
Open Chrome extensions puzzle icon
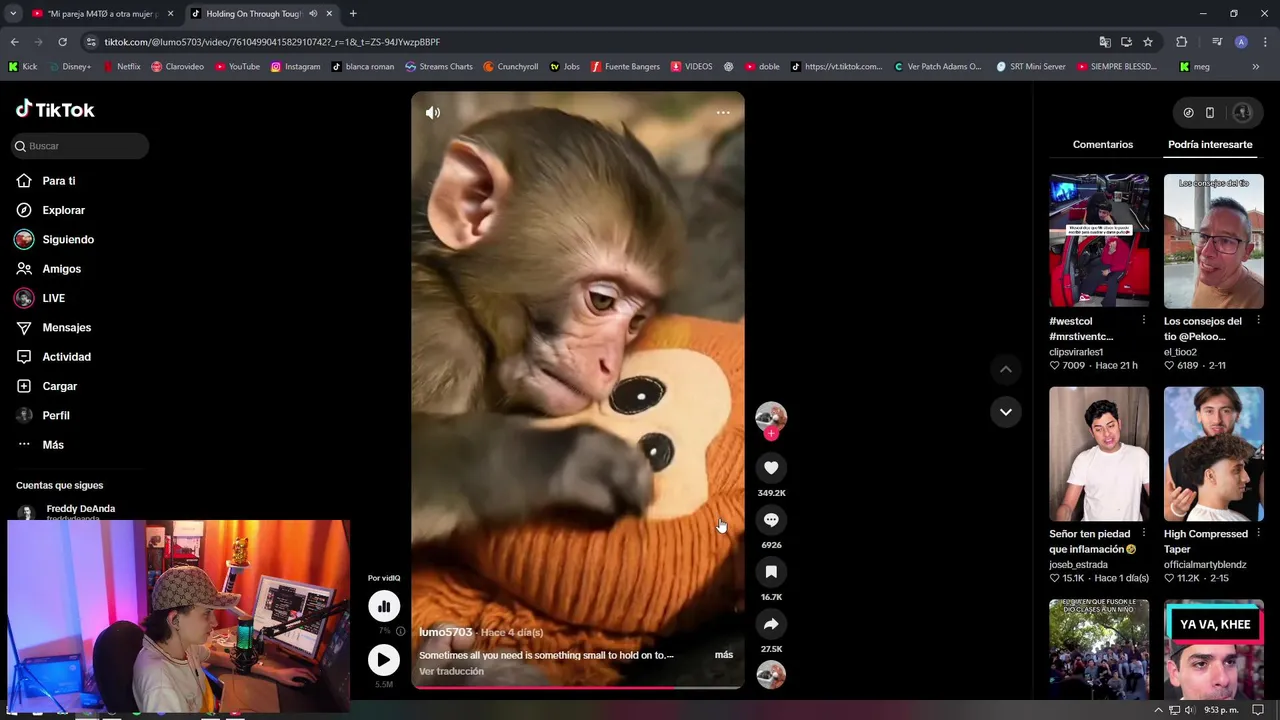coord(1181,42)
